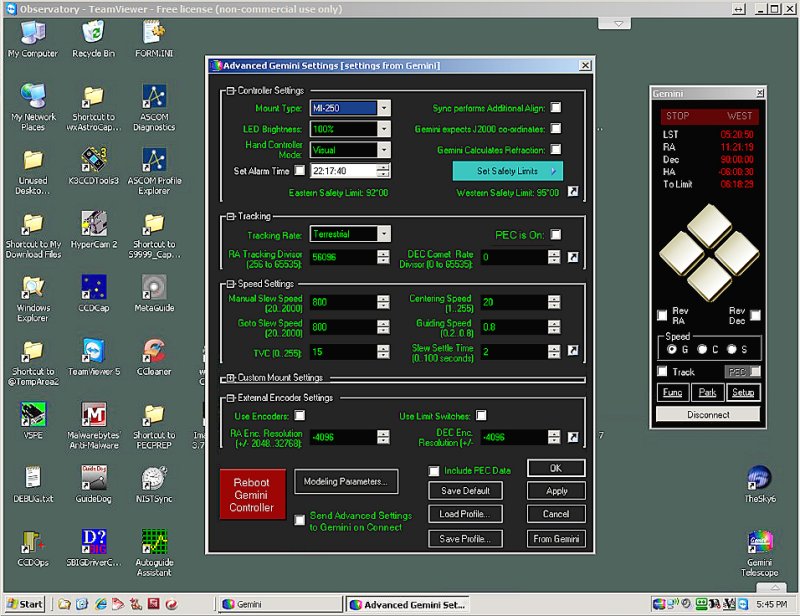Viewport: 800px width, 616px height.
Task: Switch to Gemini taskbar window
Action: point(280,604)
